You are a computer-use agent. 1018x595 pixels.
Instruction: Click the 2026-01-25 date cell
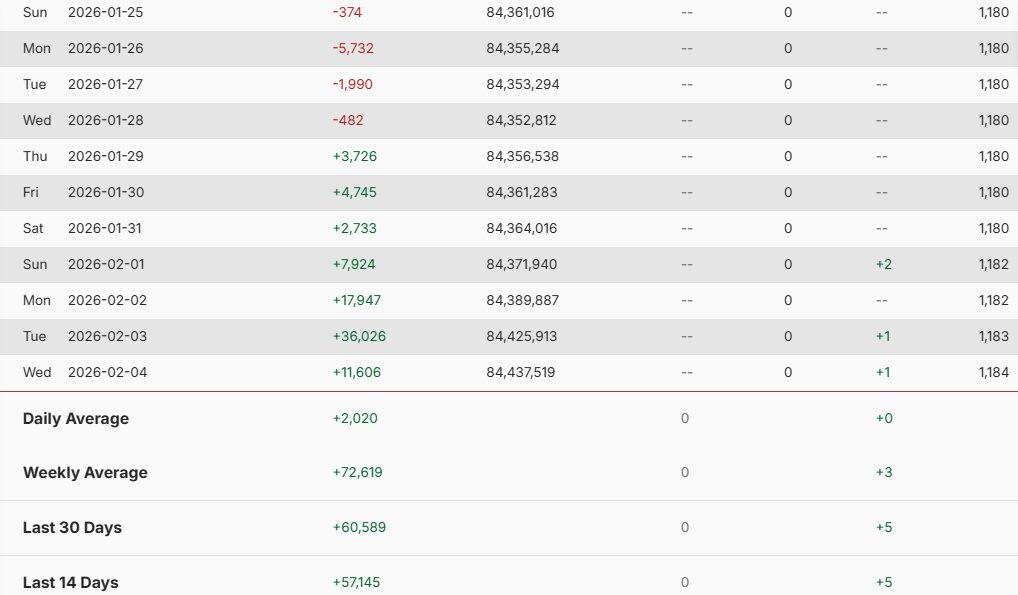105,12
